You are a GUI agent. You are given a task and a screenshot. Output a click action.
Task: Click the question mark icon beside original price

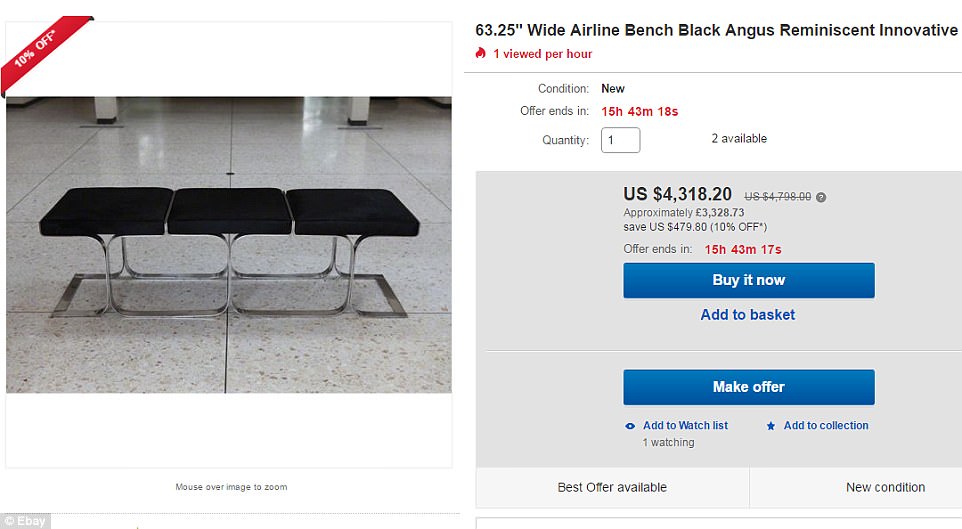point(821,197)
